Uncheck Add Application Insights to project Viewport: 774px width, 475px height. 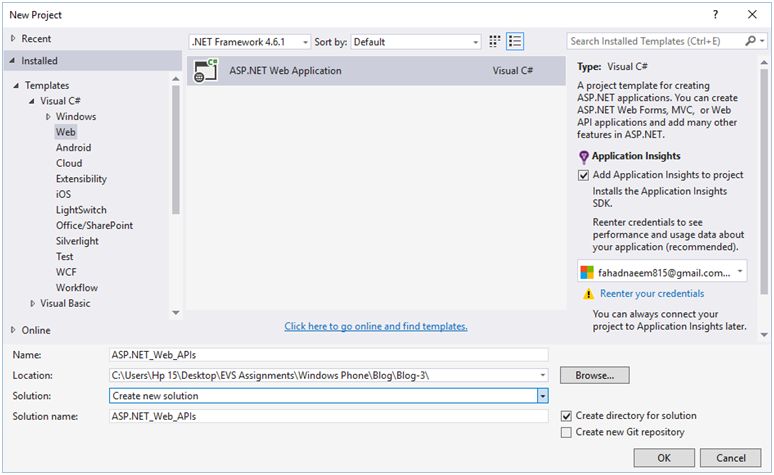pos(583,175)
